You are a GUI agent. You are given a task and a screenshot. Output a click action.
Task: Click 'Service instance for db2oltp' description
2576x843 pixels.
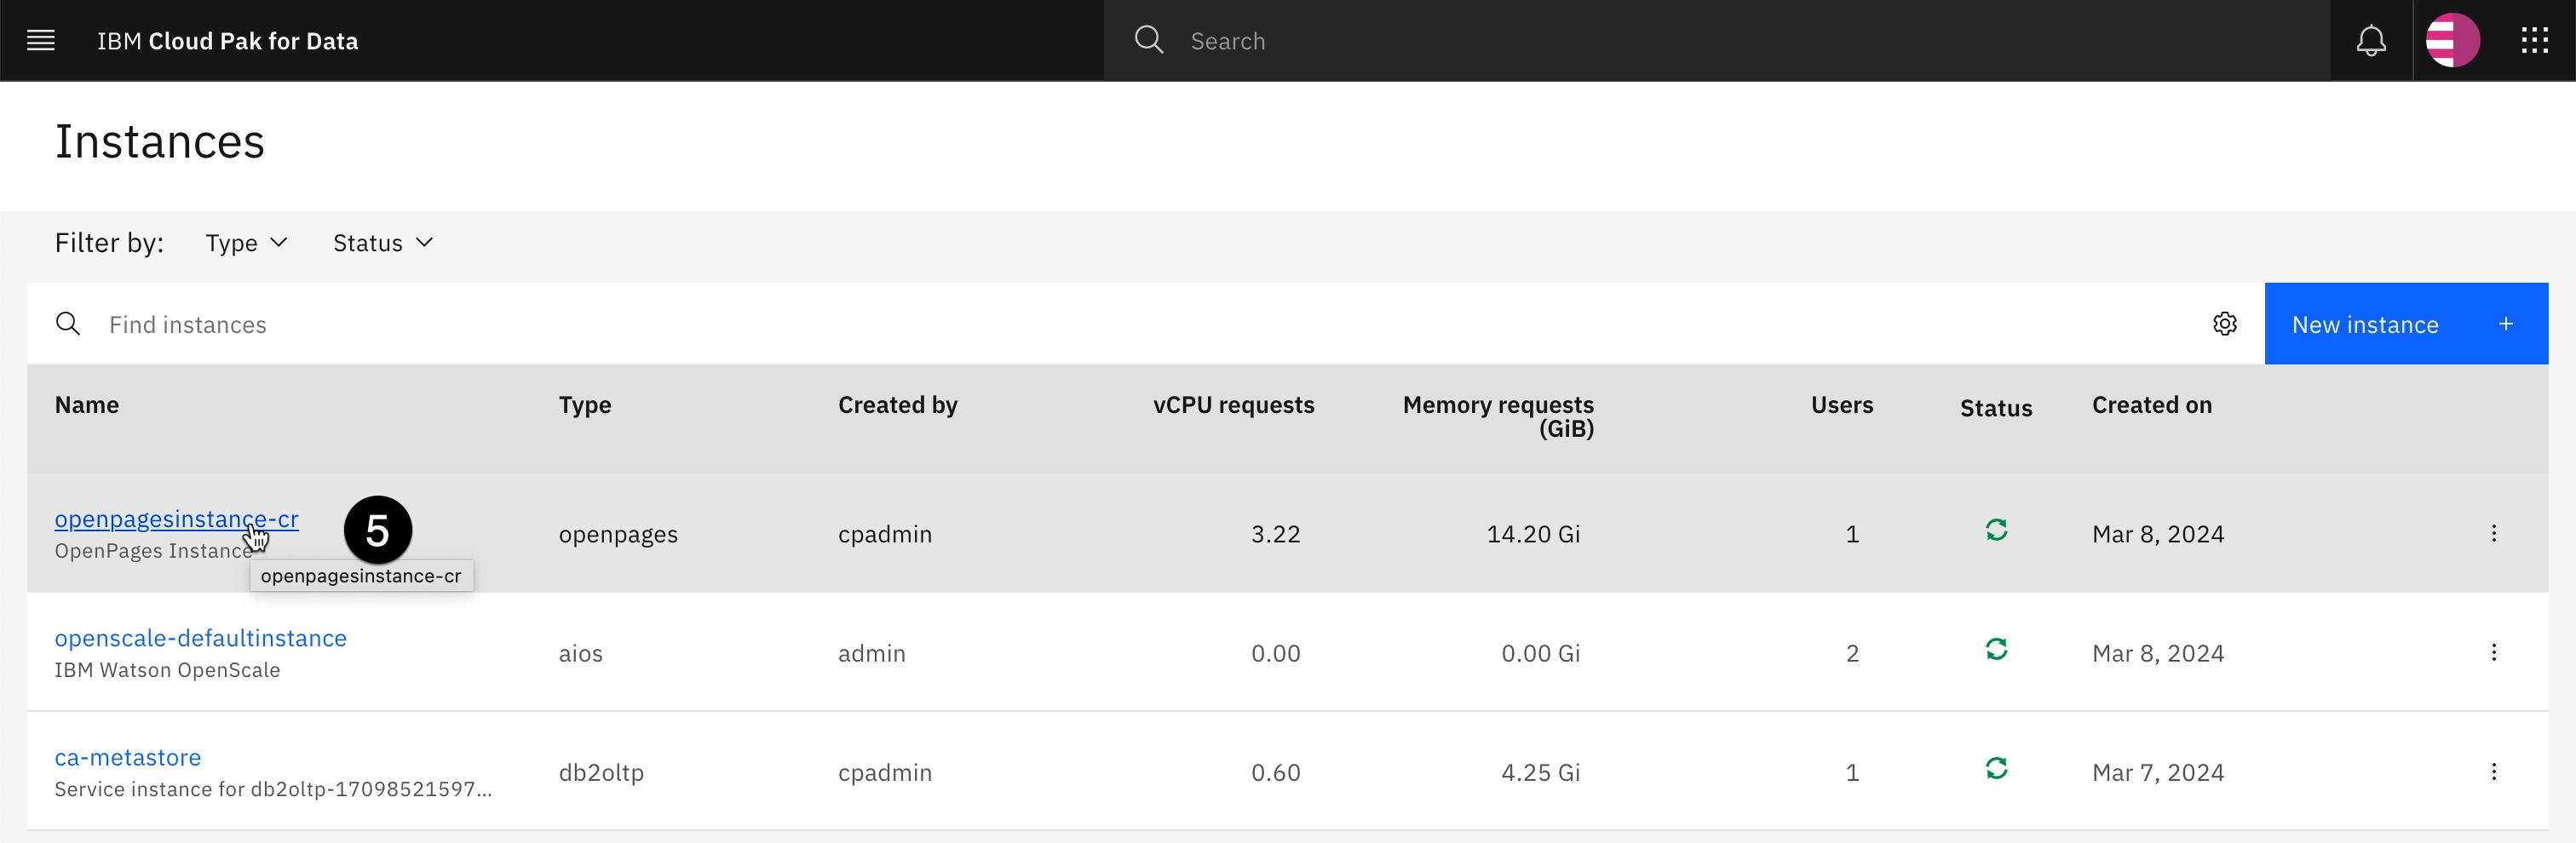pos(272,789)
